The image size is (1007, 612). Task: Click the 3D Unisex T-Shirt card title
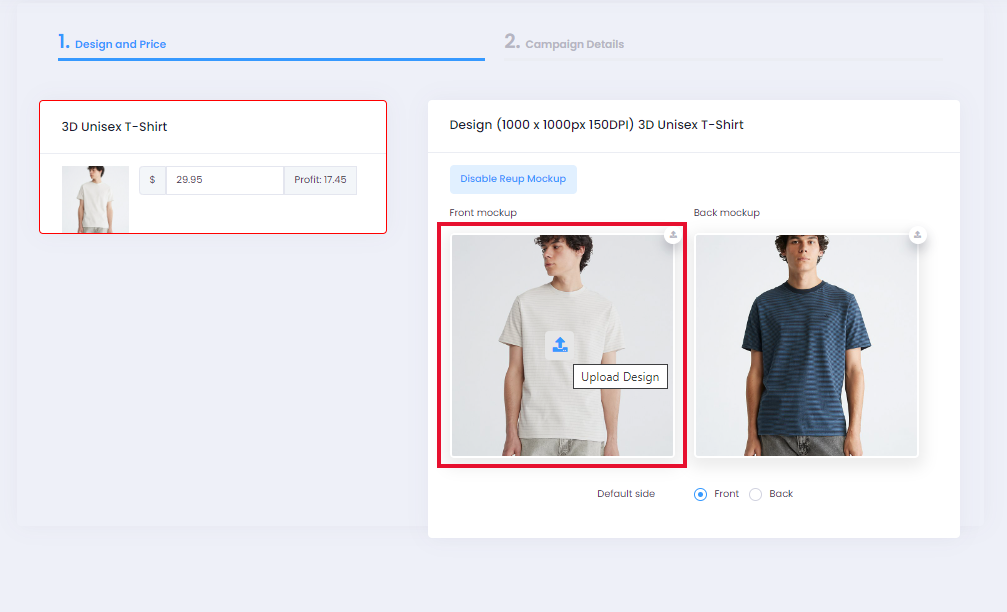(114, 127)
